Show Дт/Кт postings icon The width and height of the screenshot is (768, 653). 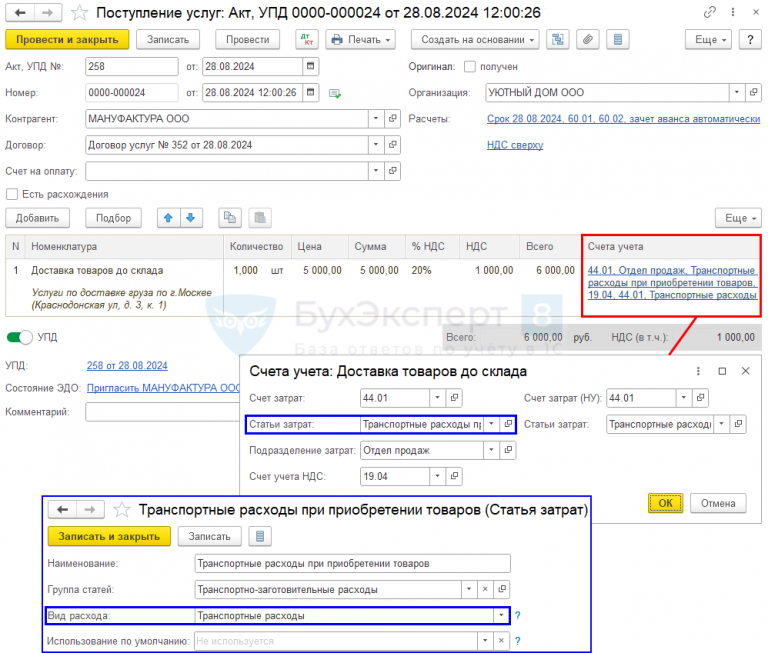(x=307, y=40)
